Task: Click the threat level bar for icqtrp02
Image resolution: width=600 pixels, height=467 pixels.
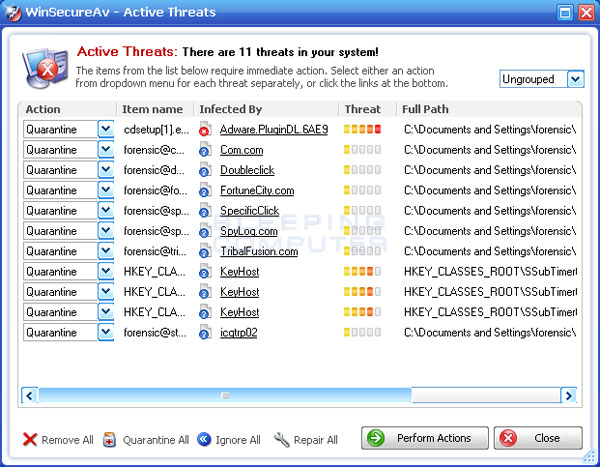Action: coord(362,332)
